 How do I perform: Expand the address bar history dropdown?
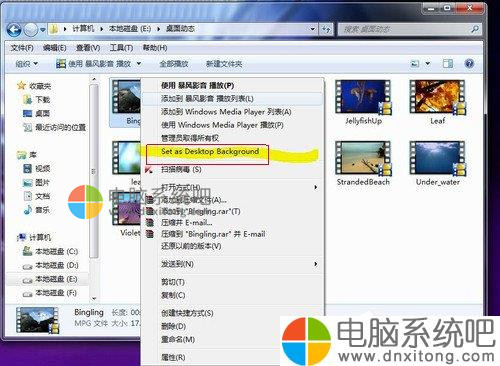click(x=313, y=29)
